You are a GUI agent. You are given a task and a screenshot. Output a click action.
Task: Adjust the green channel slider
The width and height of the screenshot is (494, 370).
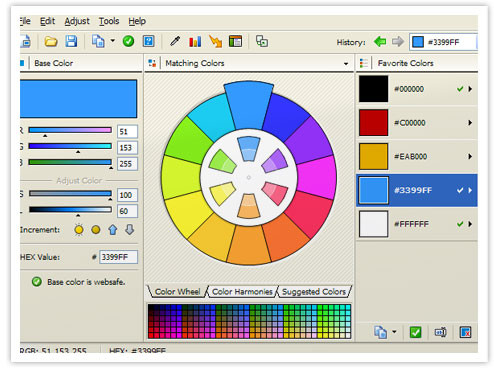(x=70, y=146)
